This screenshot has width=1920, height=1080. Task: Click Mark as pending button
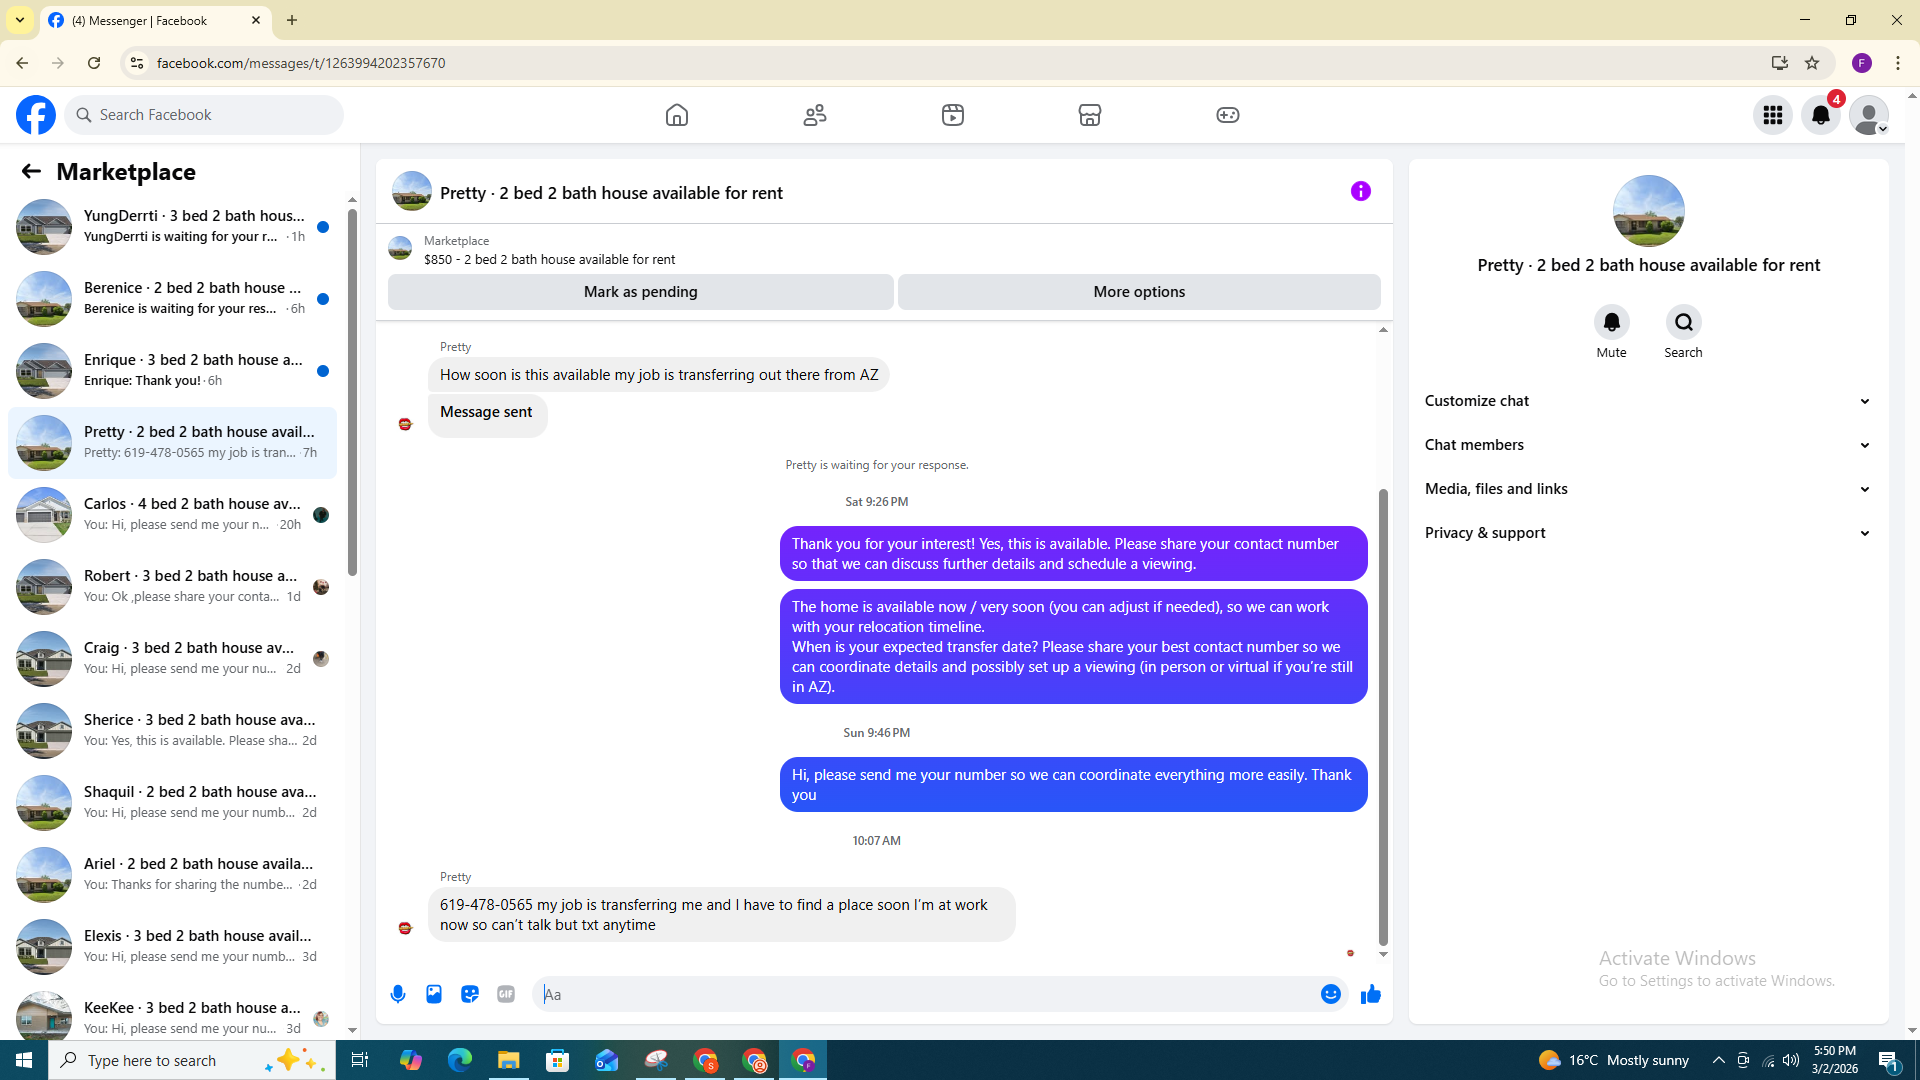(641, 292)
